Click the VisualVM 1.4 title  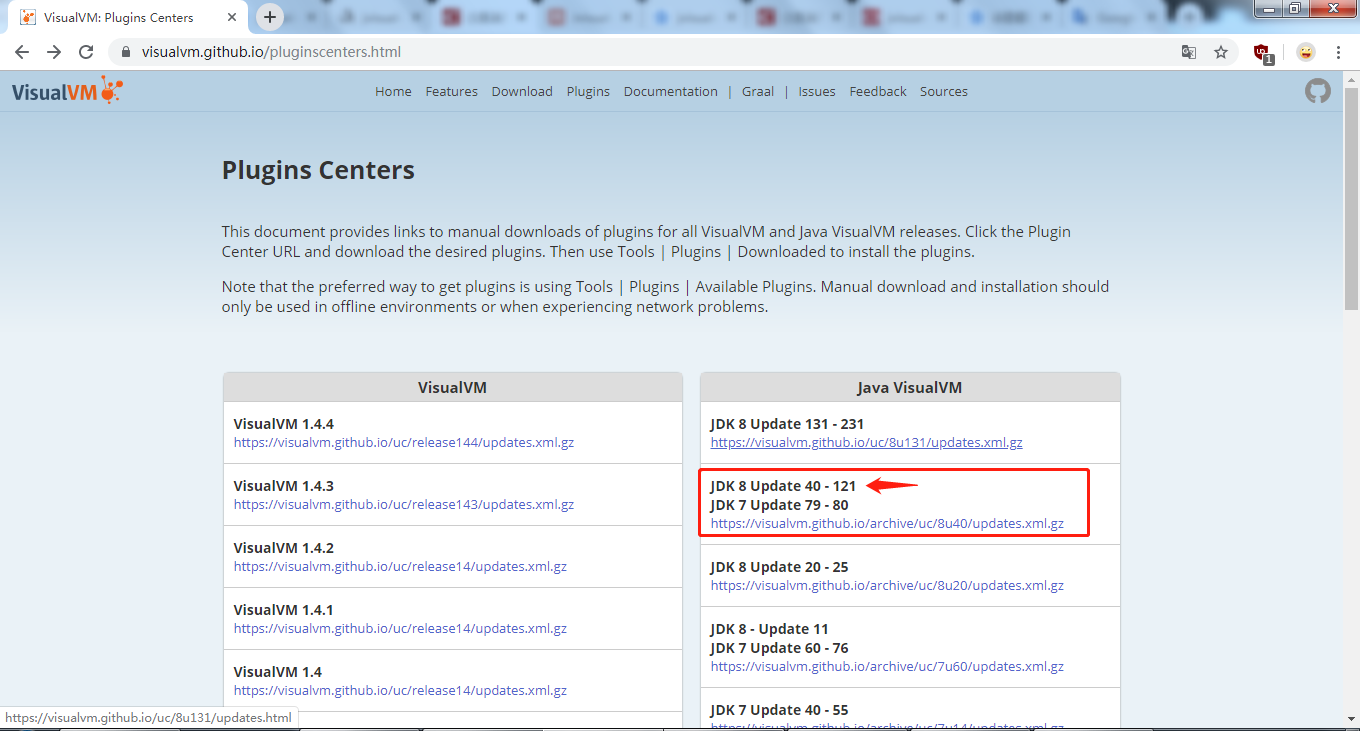278,672
